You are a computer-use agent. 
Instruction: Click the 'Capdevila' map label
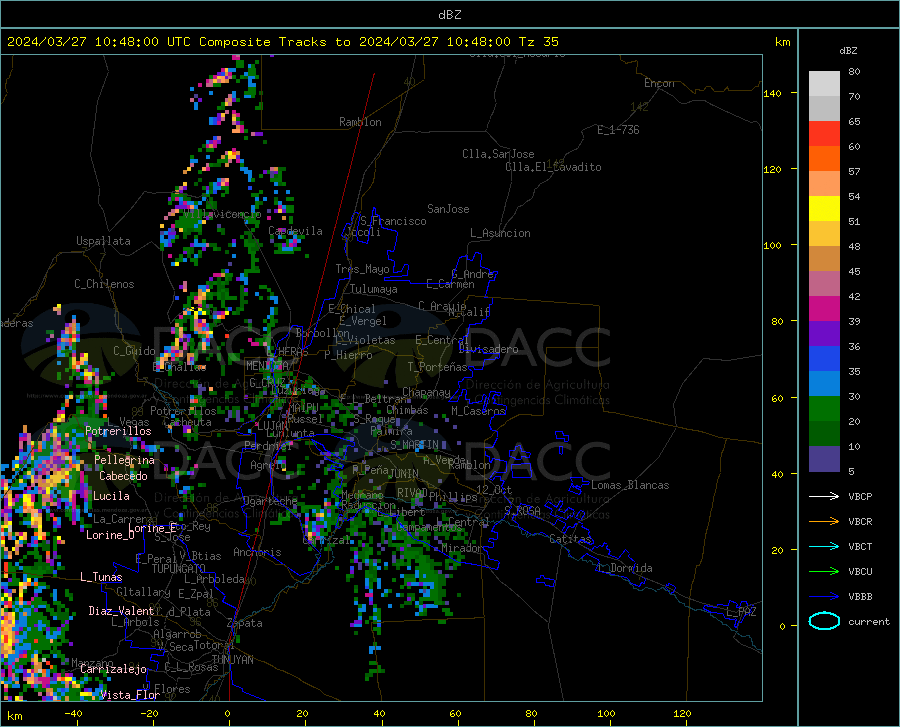296,231
